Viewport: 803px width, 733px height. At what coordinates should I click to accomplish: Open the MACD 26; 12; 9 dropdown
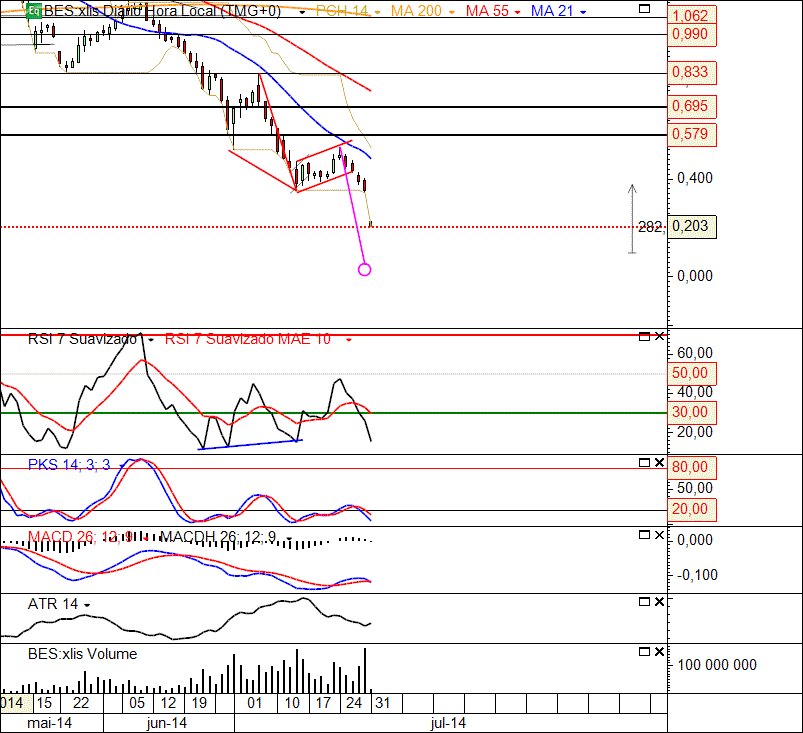(146, 538)
